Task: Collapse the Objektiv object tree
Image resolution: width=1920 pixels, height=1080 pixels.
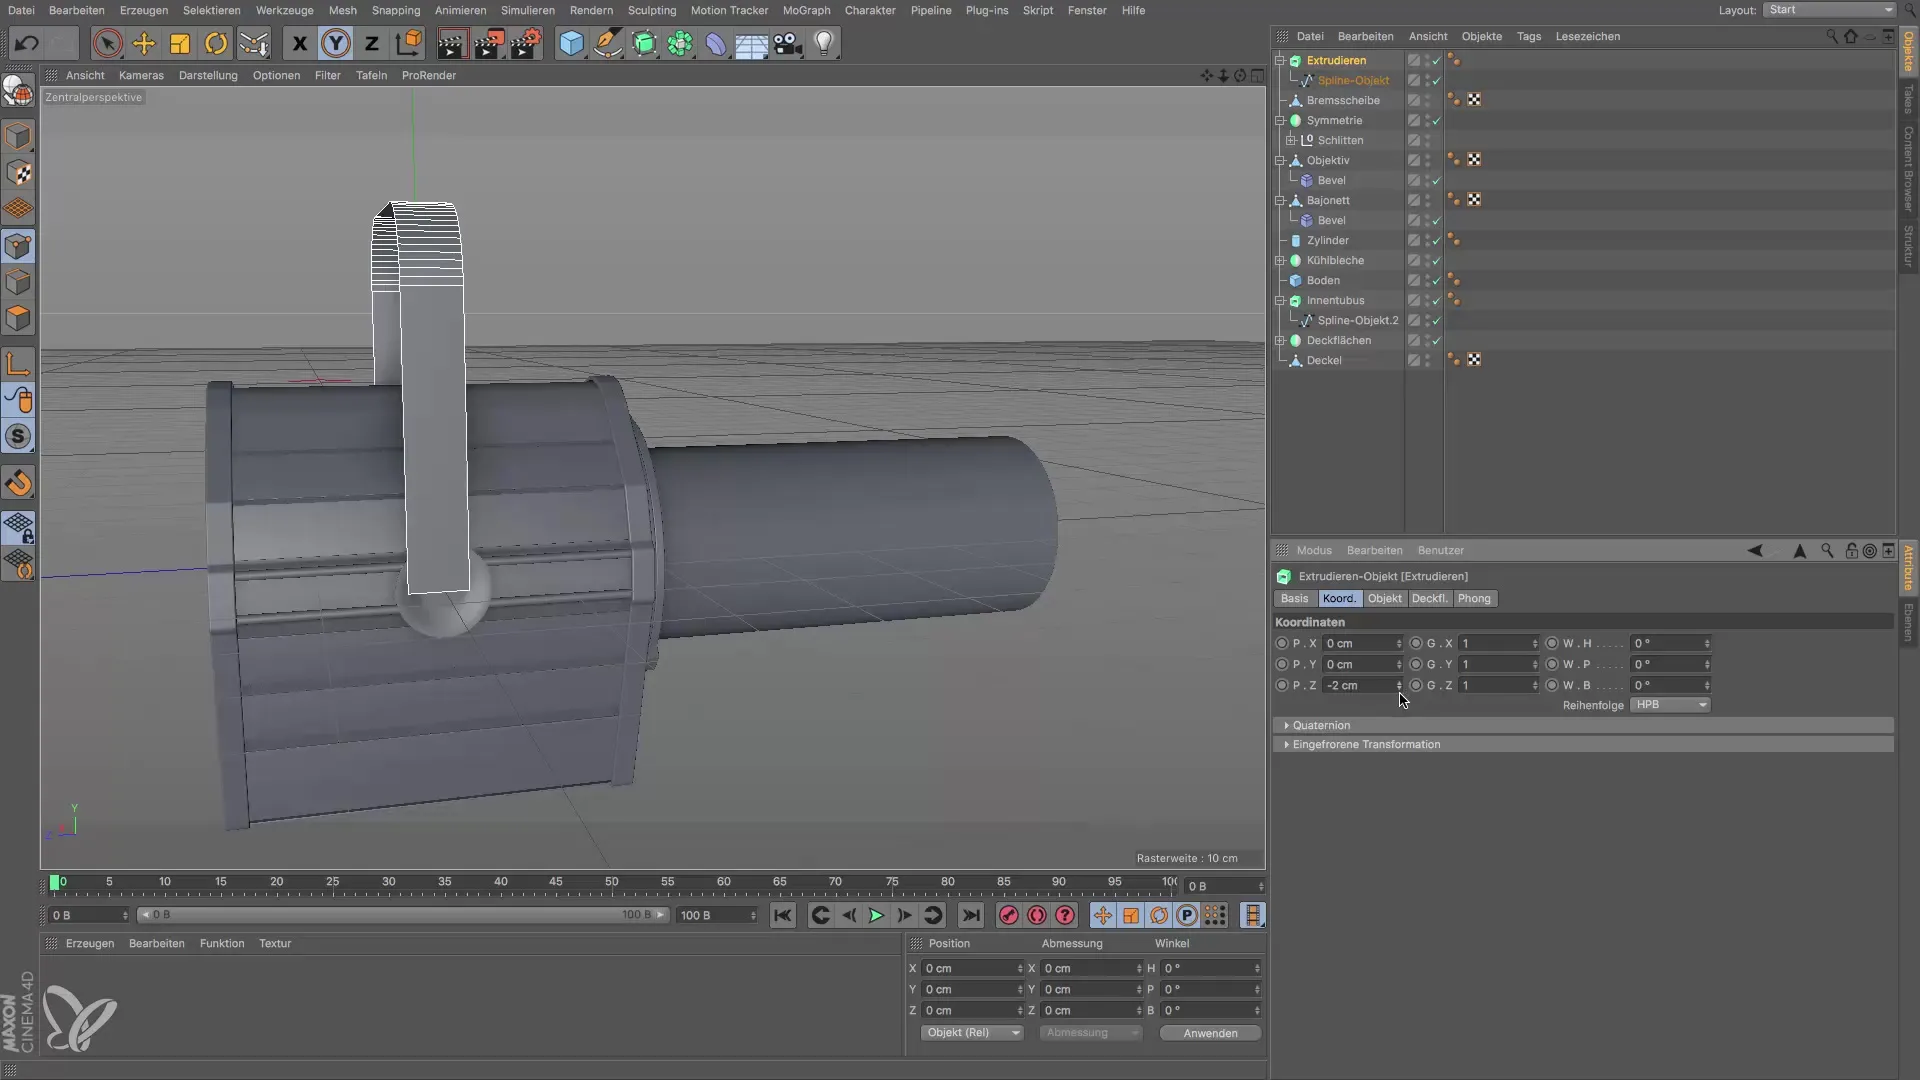Action: point(1280,161)
